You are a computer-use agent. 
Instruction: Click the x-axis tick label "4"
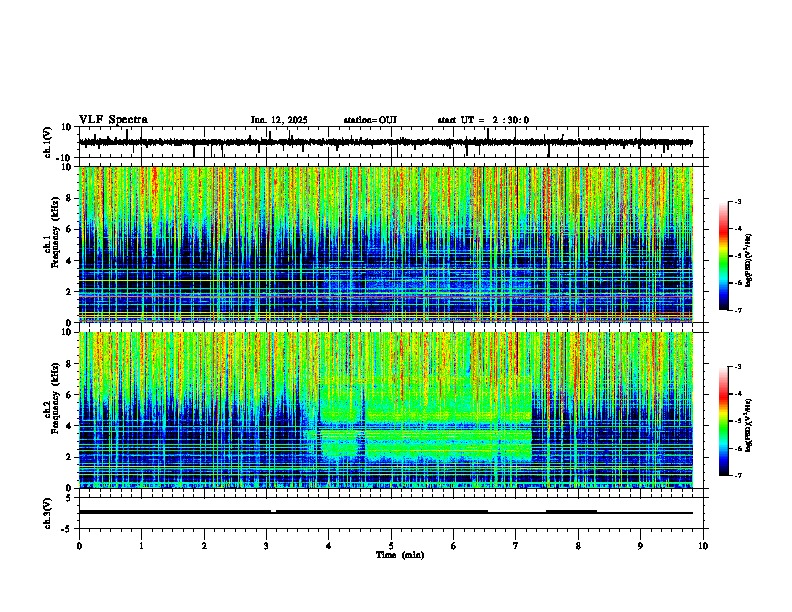coord(329,546)
